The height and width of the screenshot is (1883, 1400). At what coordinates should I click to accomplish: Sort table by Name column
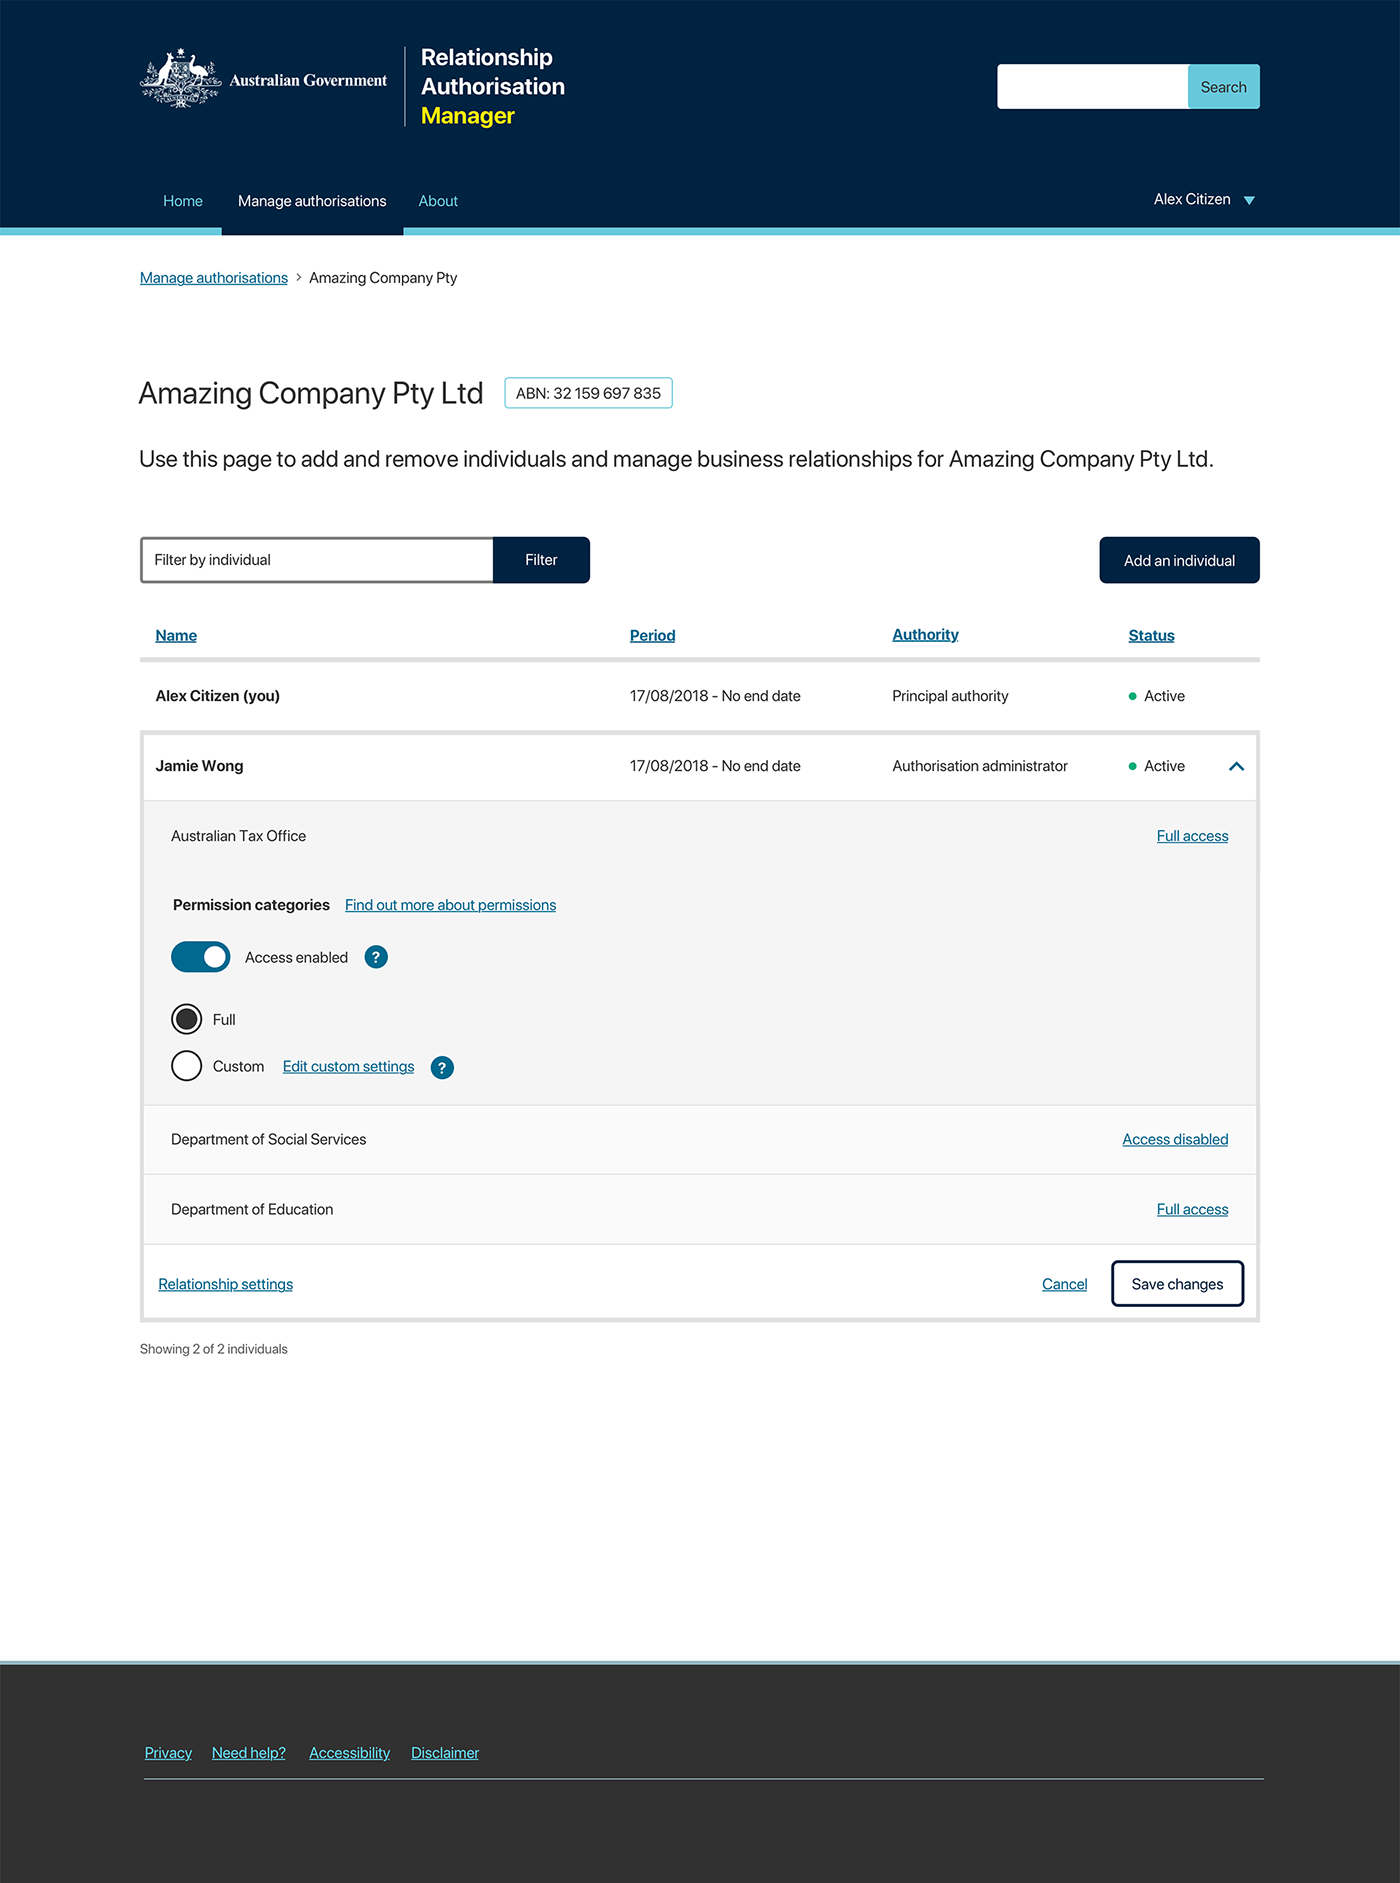tap(176, 635)
